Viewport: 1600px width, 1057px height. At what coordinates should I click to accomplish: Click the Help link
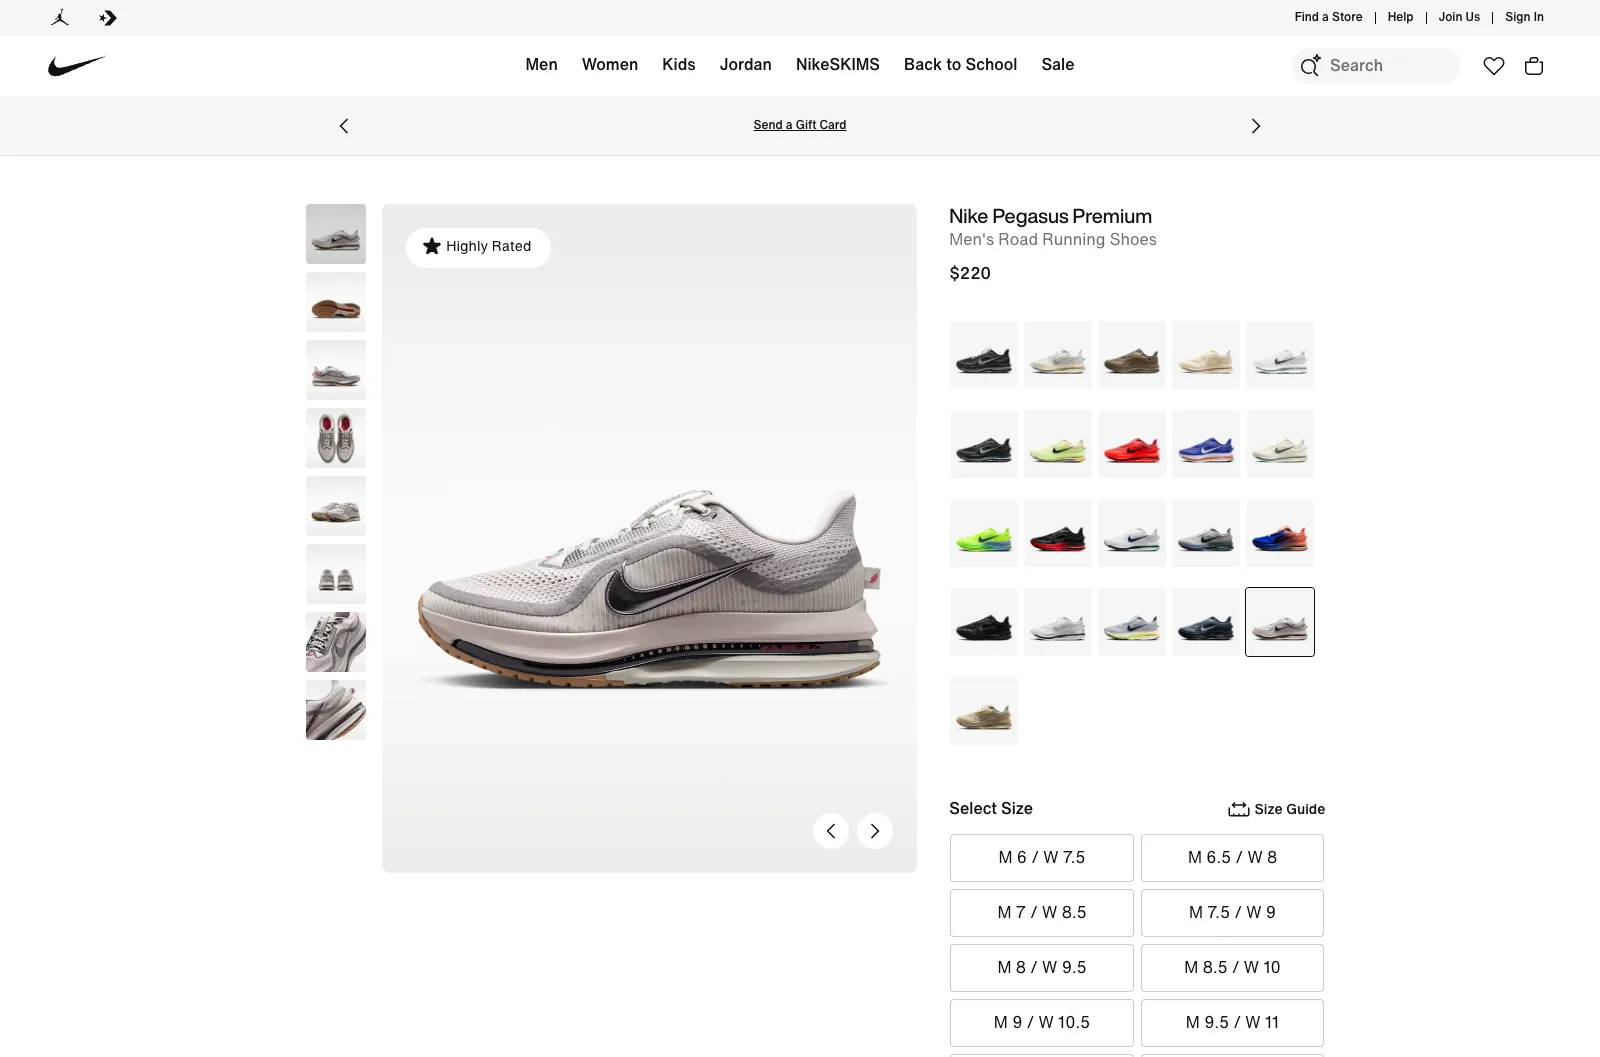1400,17
